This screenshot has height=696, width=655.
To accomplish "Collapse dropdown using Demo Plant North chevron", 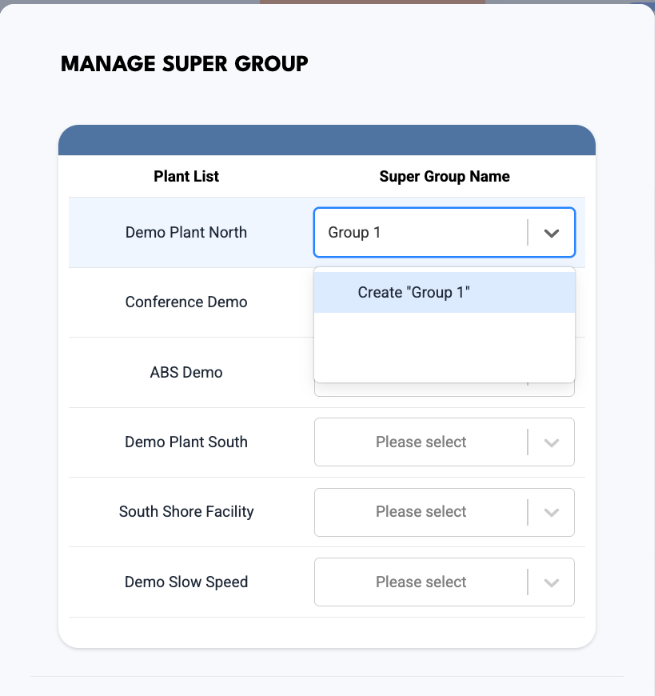I will (551, 233).
